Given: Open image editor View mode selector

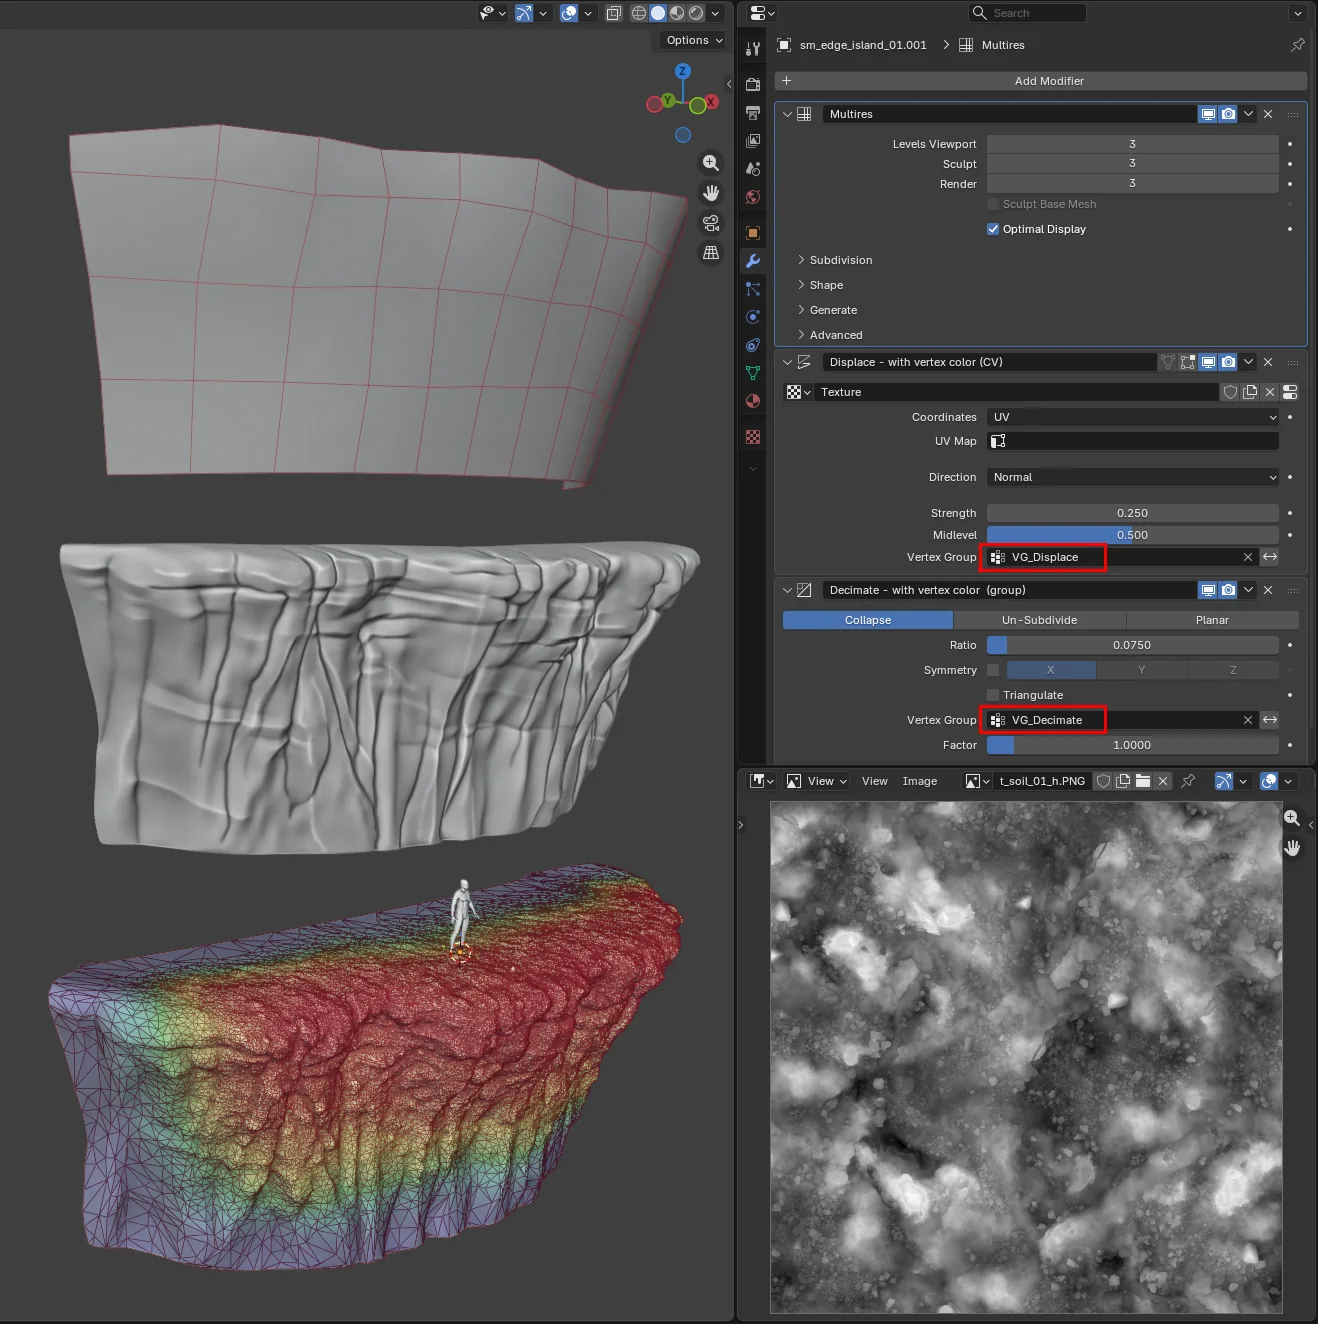Looking at the screenshot, I should point(817,781).
